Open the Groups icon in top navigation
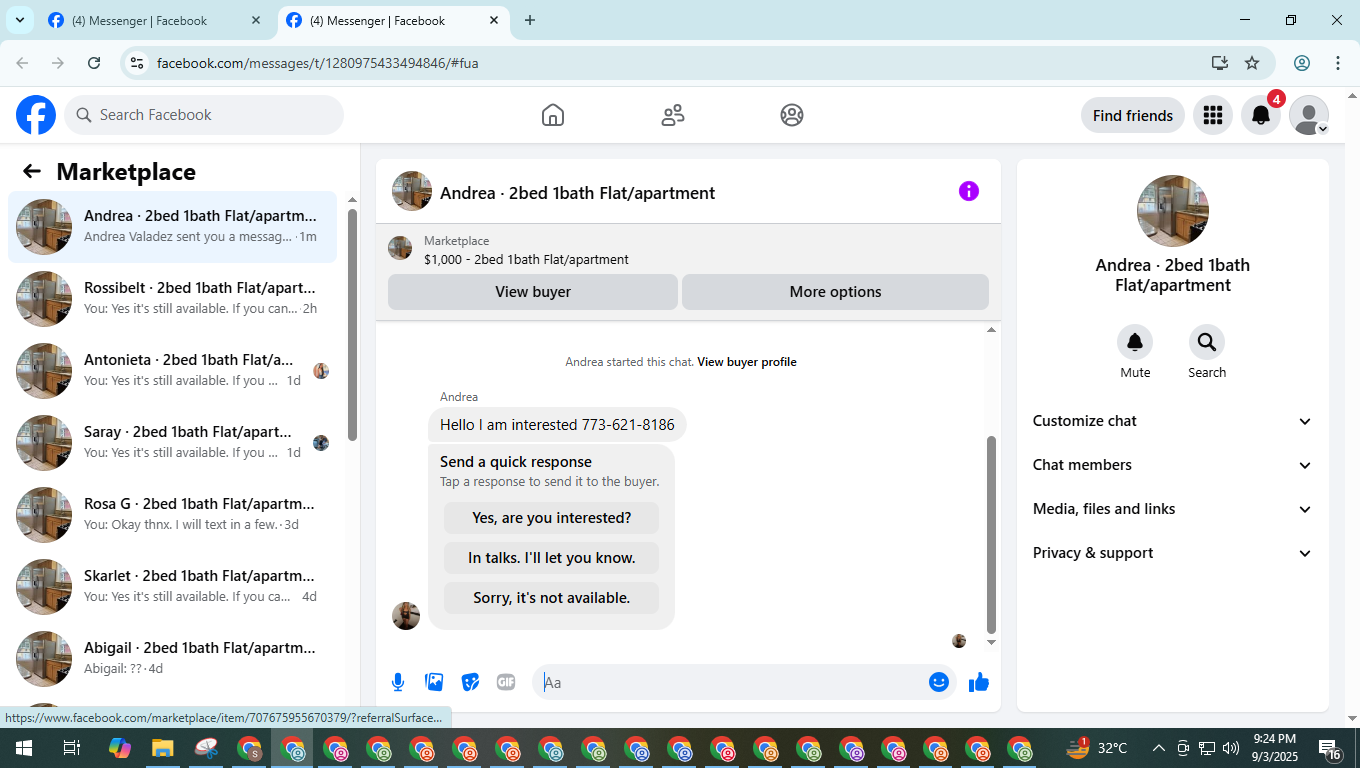 [792, 115]
